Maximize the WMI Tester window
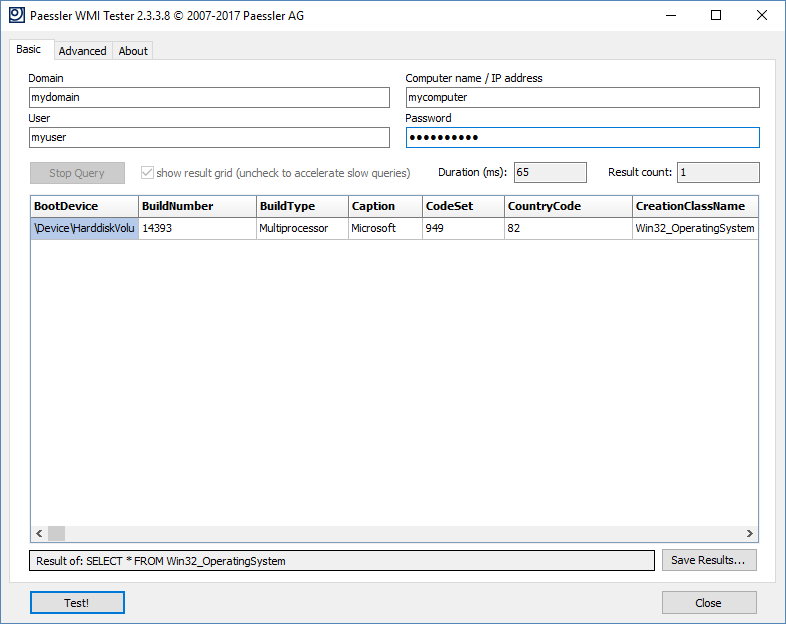 716,16
